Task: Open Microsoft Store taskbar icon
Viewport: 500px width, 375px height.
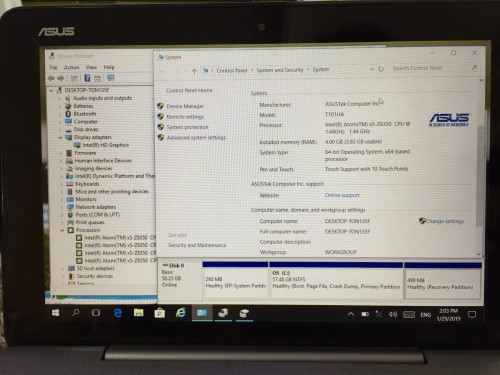Action: click(x=160, y=313)
